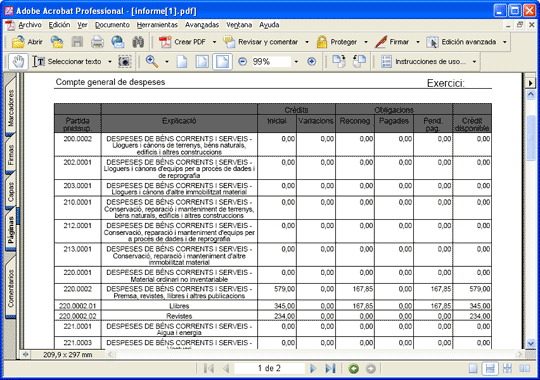Open the Ventana menu
The height and width of the screenshot is (380, 540).
pos(239,25)
